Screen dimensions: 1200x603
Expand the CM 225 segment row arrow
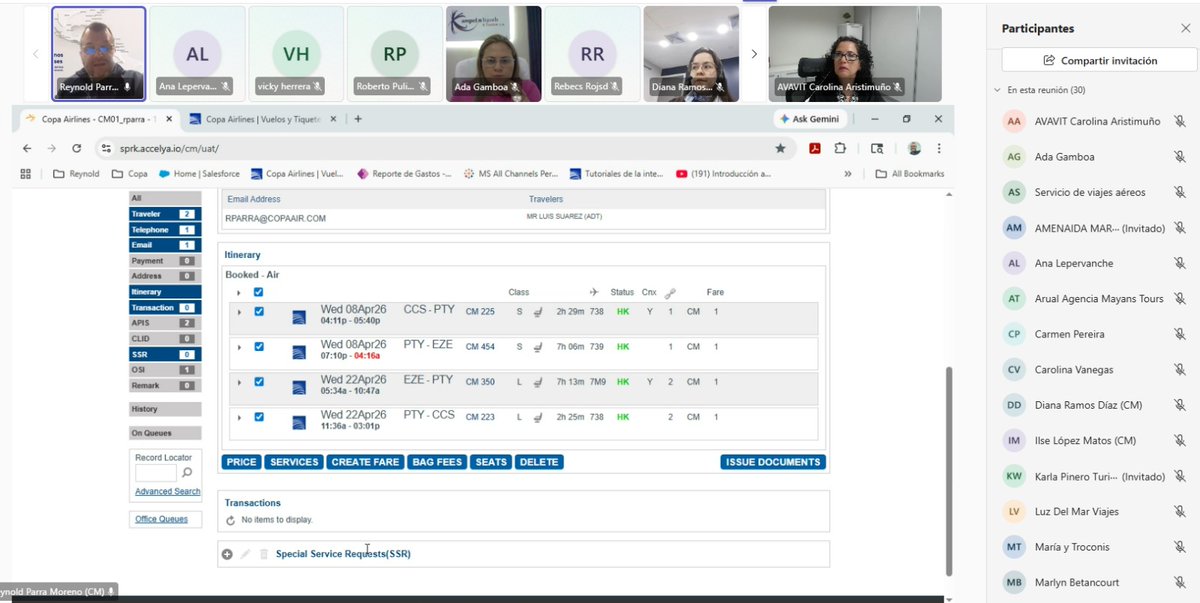239,312
